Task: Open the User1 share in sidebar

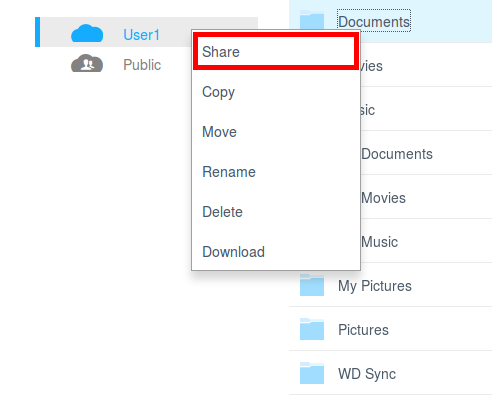Action: 146,32
